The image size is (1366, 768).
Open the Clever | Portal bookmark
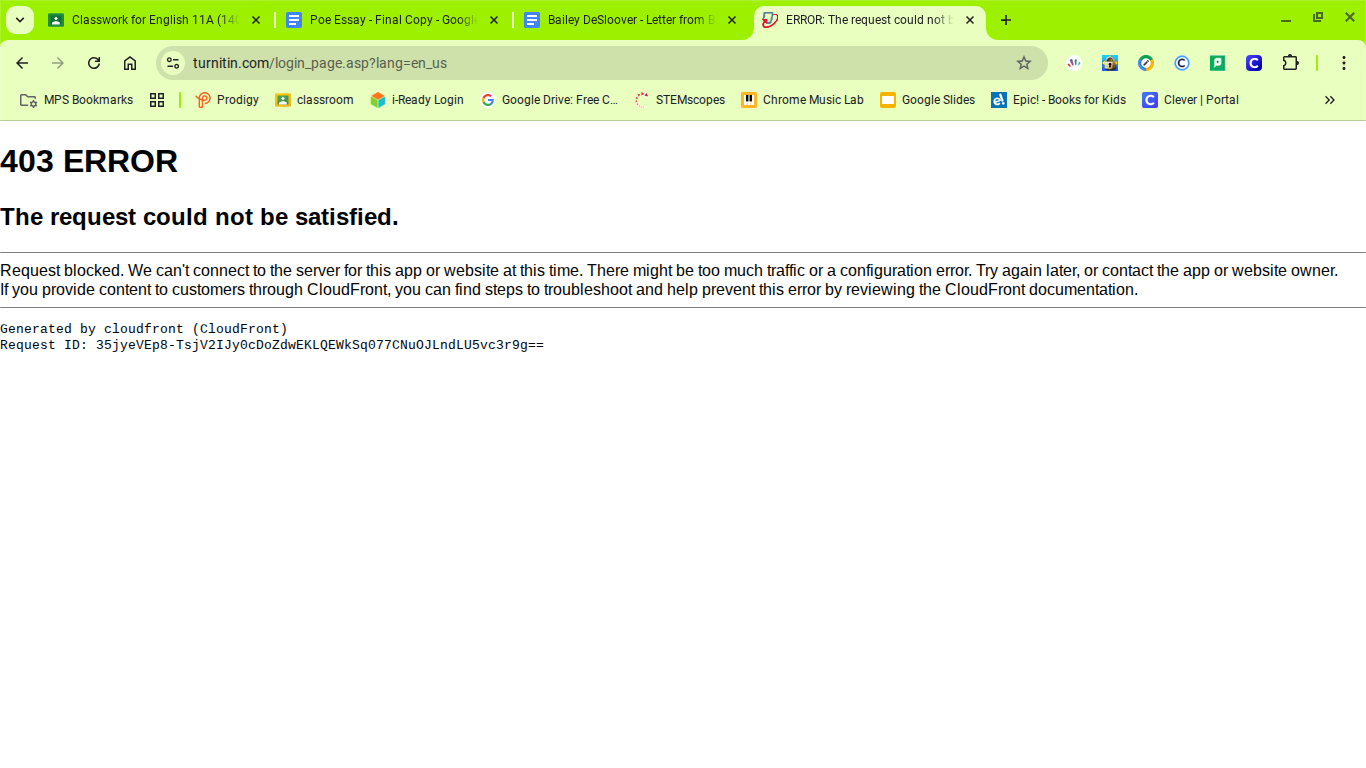click(x=1190, y=100)
